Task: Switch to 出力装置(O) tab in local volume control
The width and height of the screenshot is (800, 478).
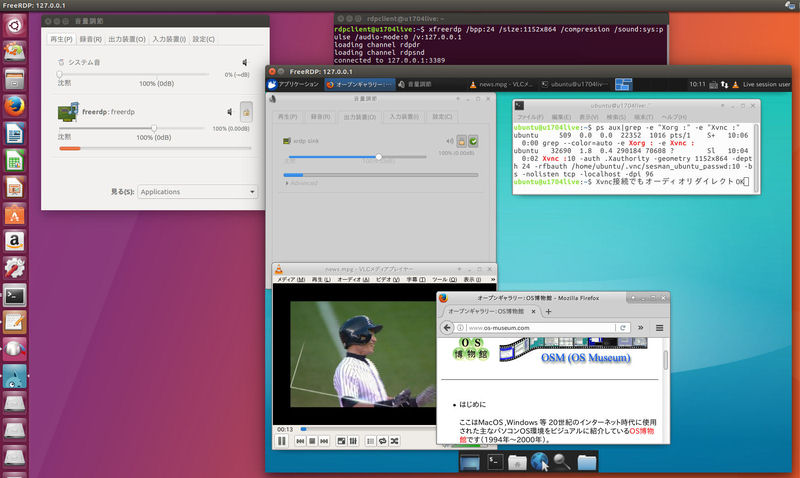Action: 127,39
